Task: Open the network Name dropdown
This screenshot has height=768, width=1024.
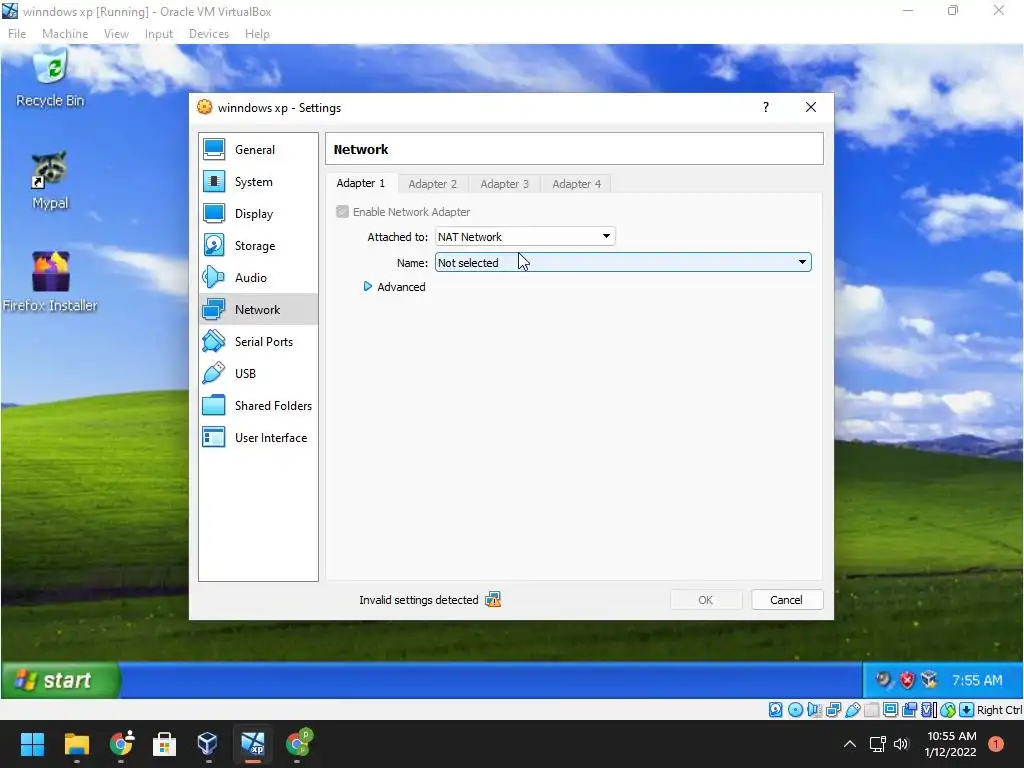Action: click(x=623, y=263)
